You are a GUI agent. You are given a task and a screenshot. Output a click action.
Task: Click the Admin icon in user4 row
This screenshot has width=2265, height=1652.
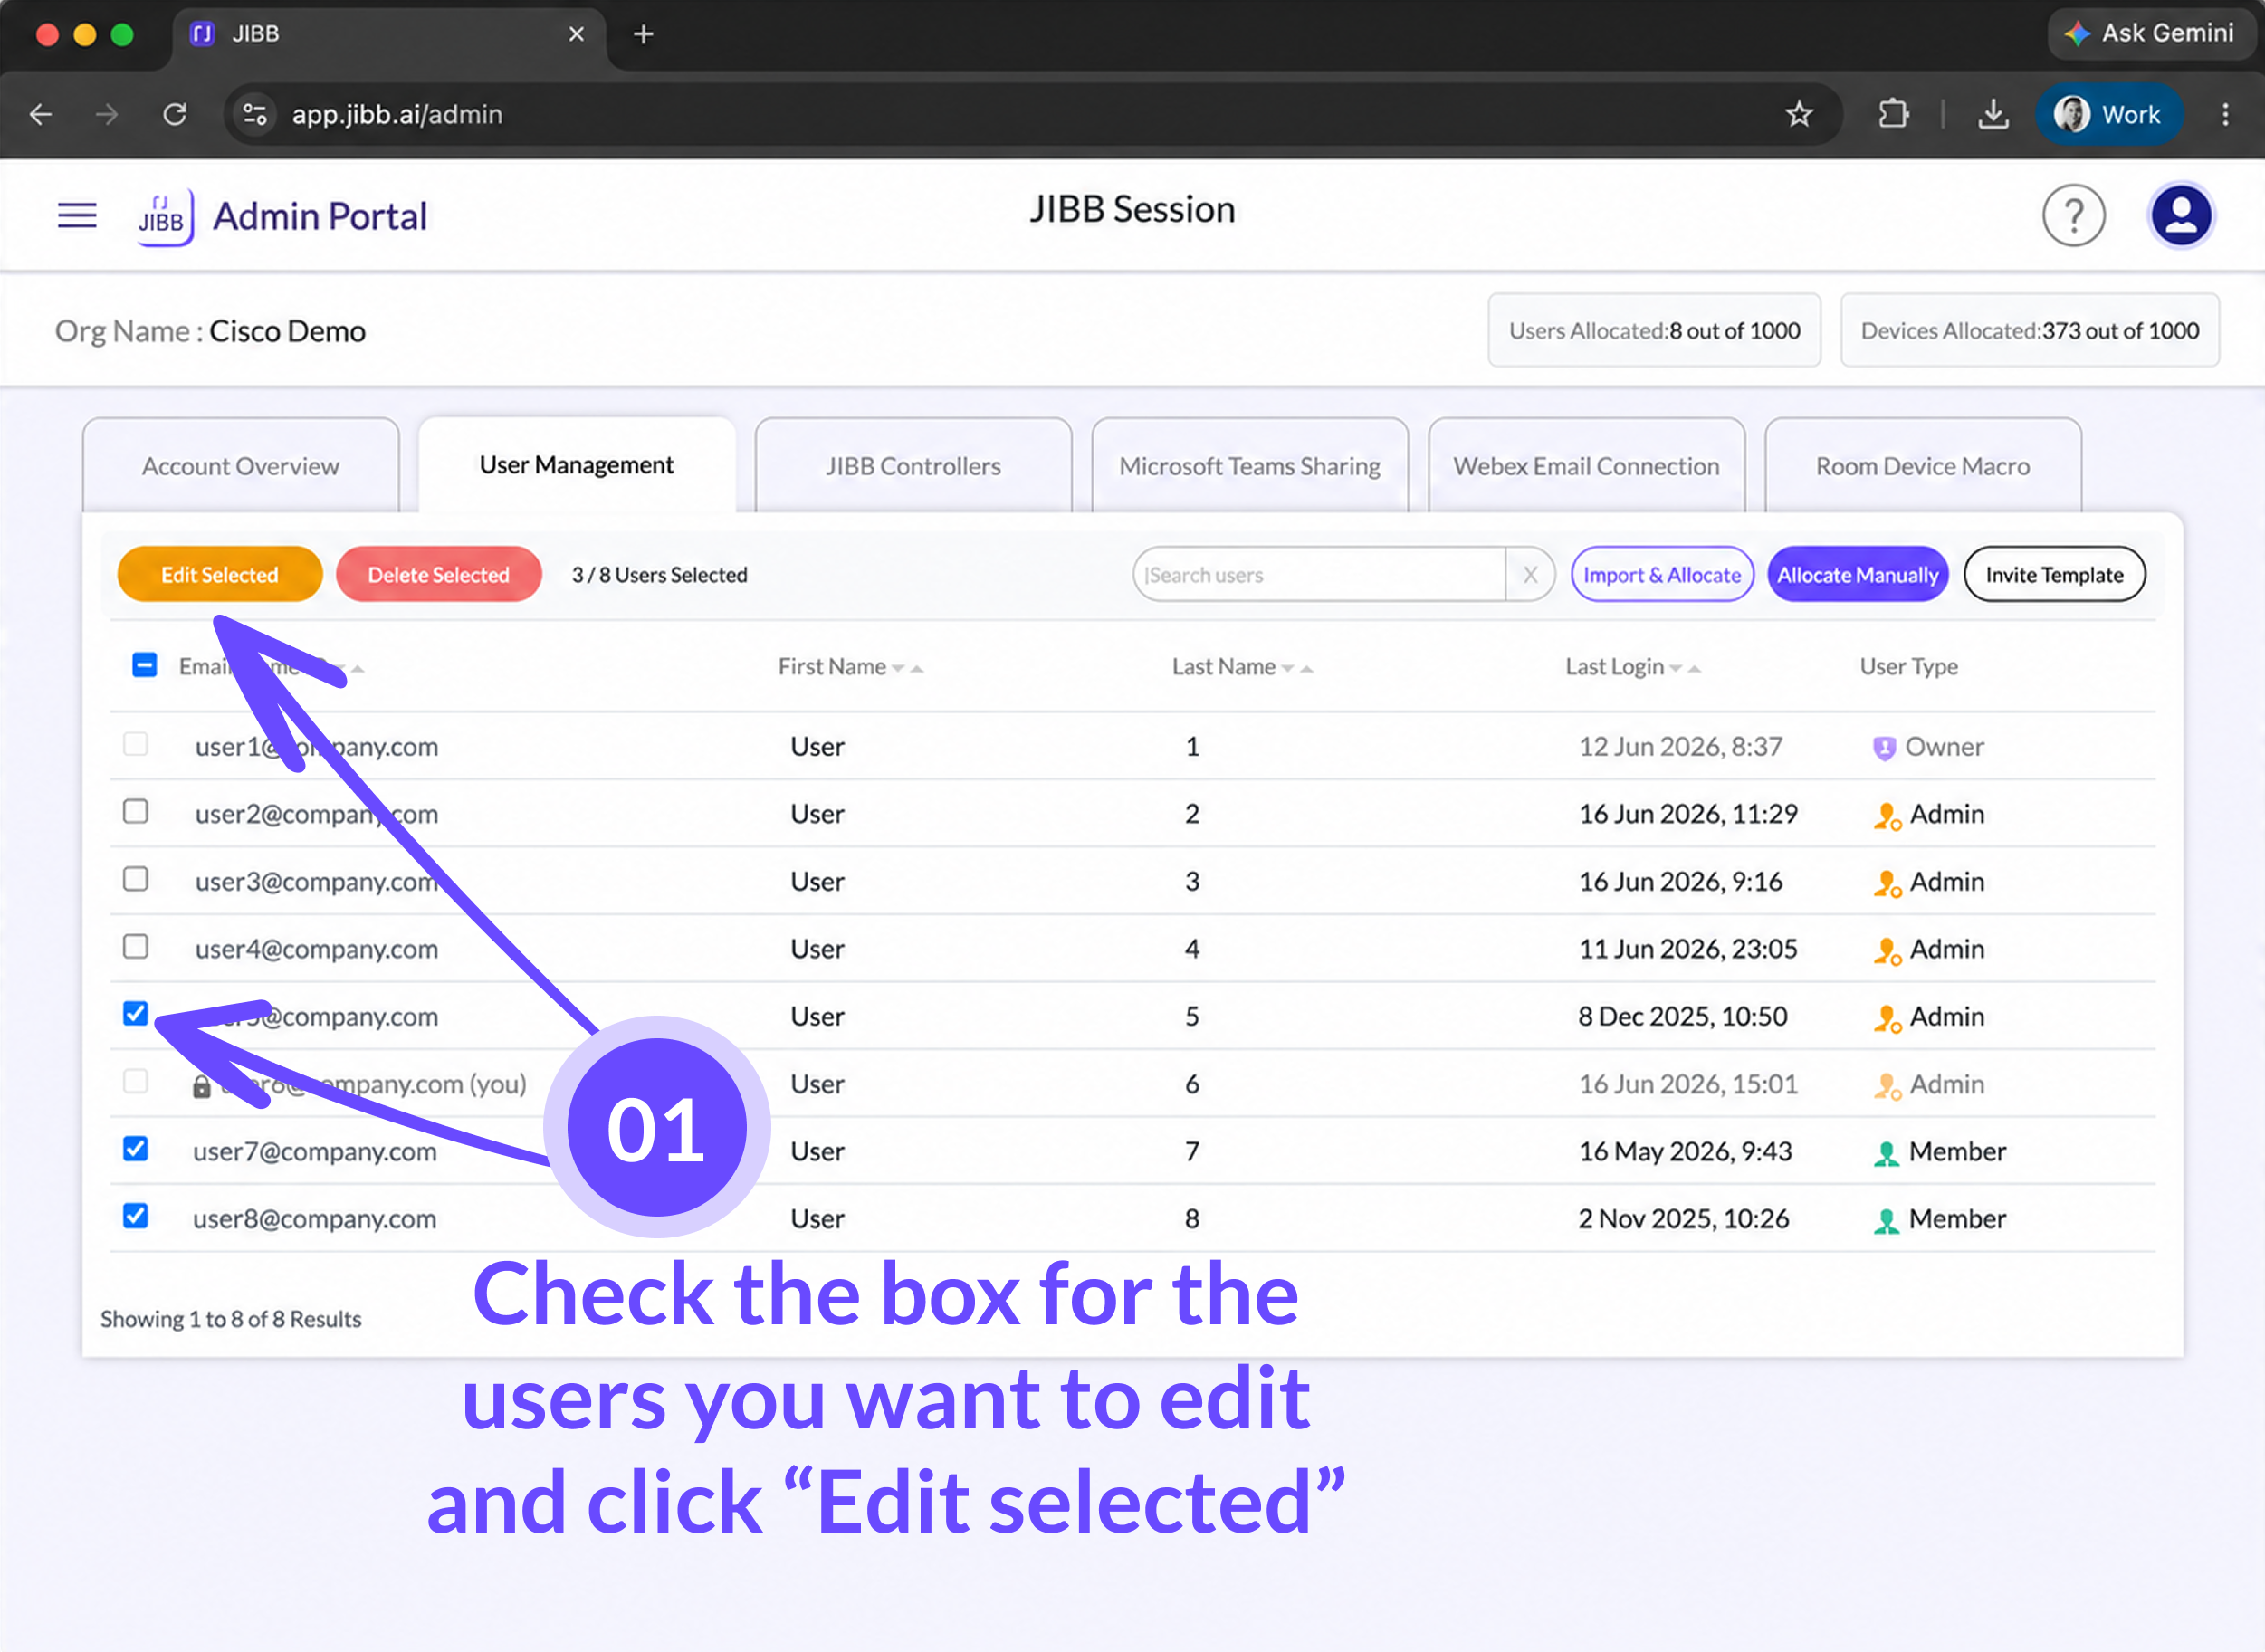tap(1887, 951)
